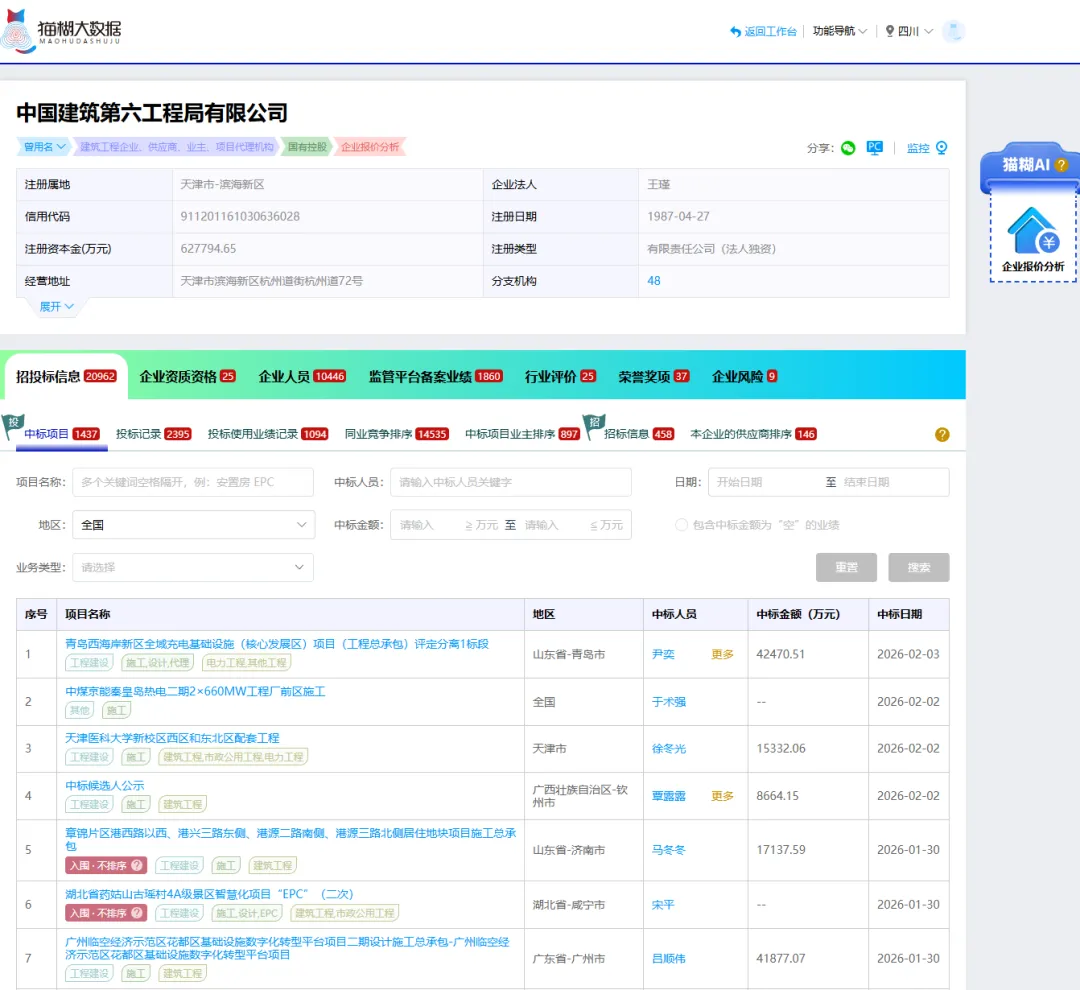Open the 监管平台备案业绩 tab
Image resolution: width=1080 pixels, height=990 pixels.
pos(435,376)
